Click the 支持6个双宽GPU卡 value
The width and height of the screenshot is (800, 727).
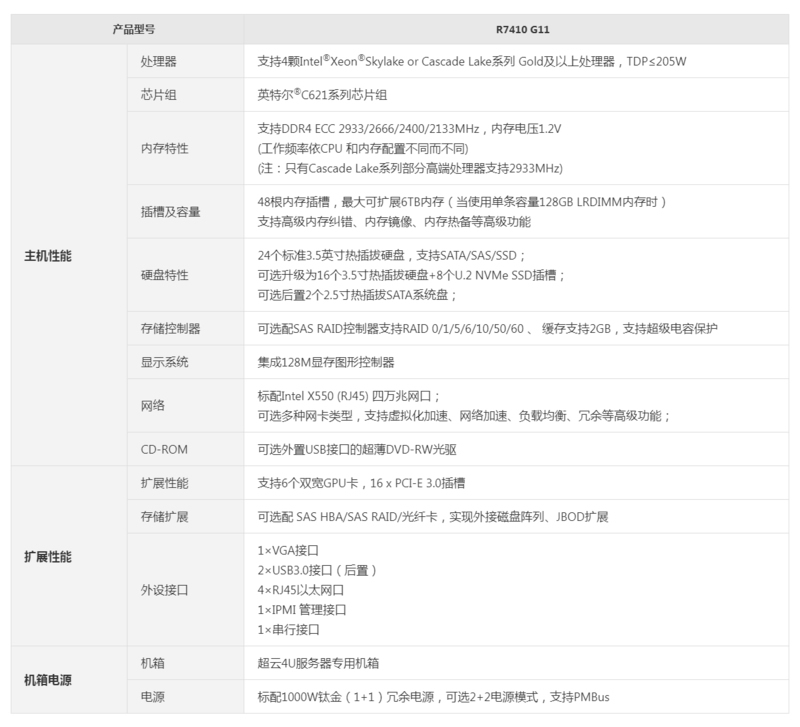361,483
